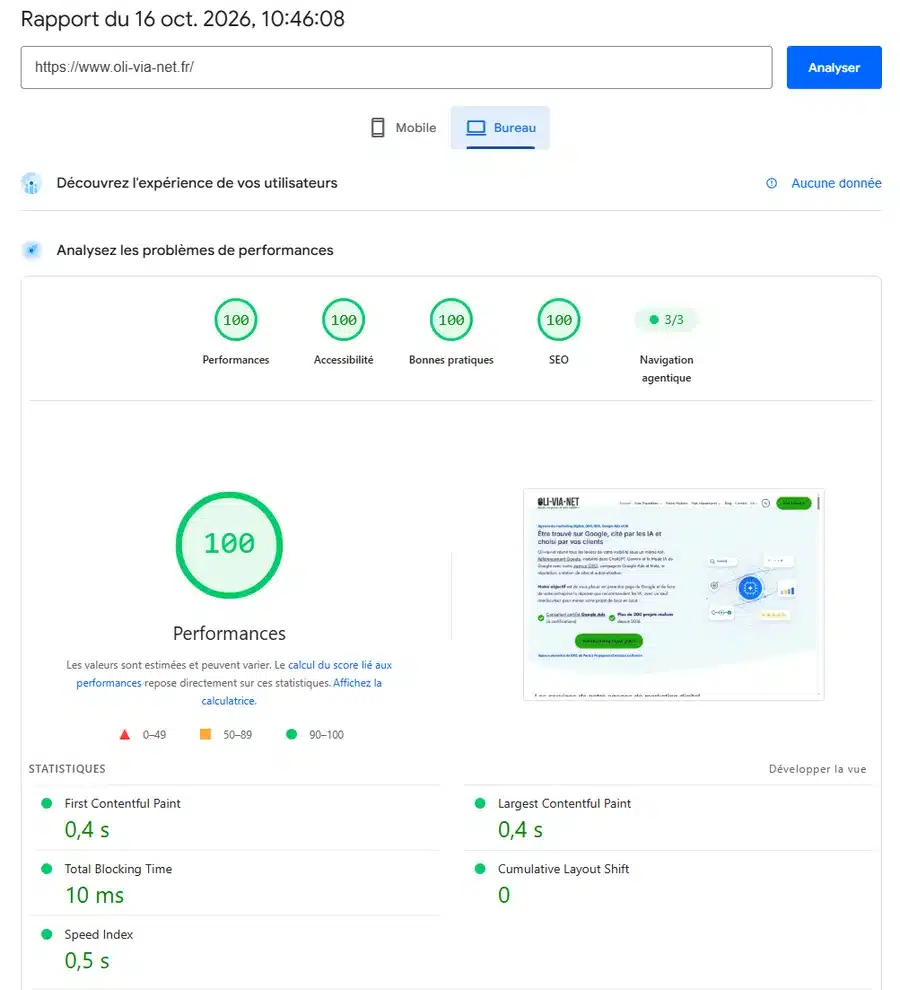Screen dimensions: 900x990
Task: Click the Découvrez l'expérience de vos utilisateurs heading
Action: (x=197, y=183)
